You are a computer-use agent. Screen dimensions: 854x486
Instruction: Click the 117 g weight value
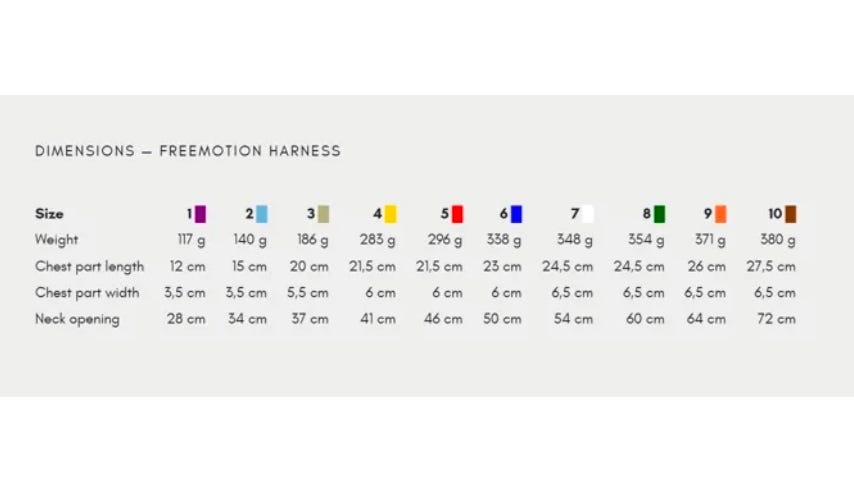coord(192,240)
